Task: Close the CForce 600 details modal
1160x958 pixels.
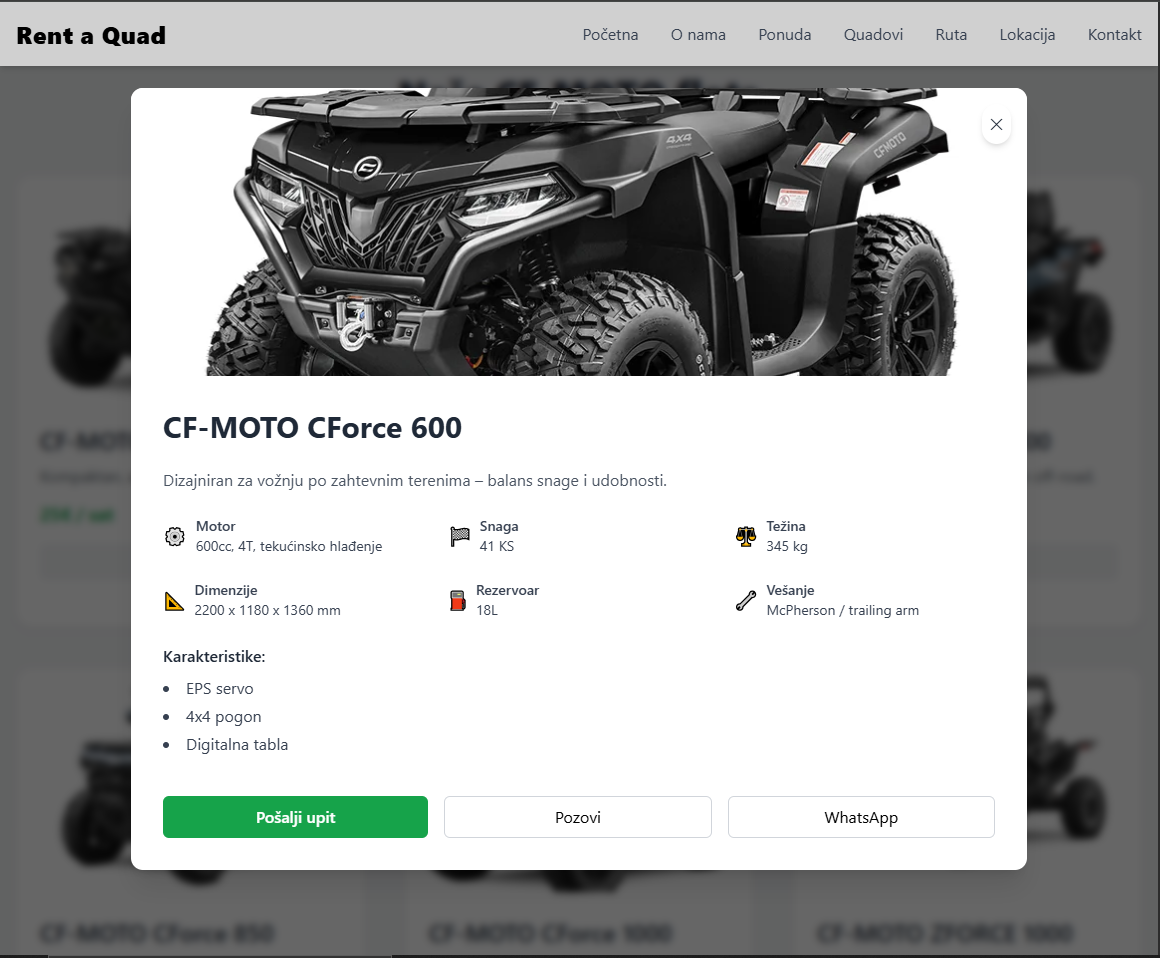Action: (x=996, y=124)
